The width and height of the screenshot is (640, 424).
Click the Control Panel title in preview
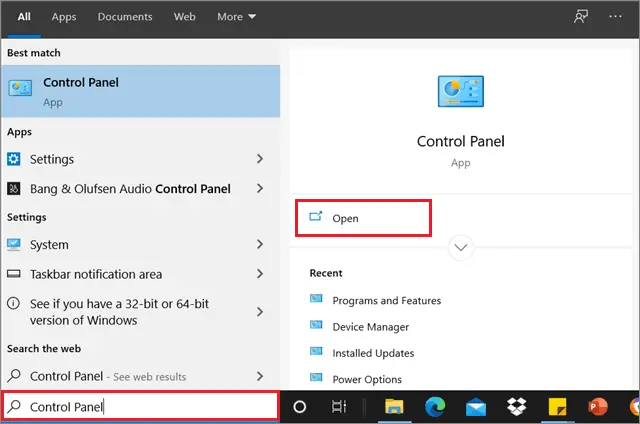pos(460,141)
